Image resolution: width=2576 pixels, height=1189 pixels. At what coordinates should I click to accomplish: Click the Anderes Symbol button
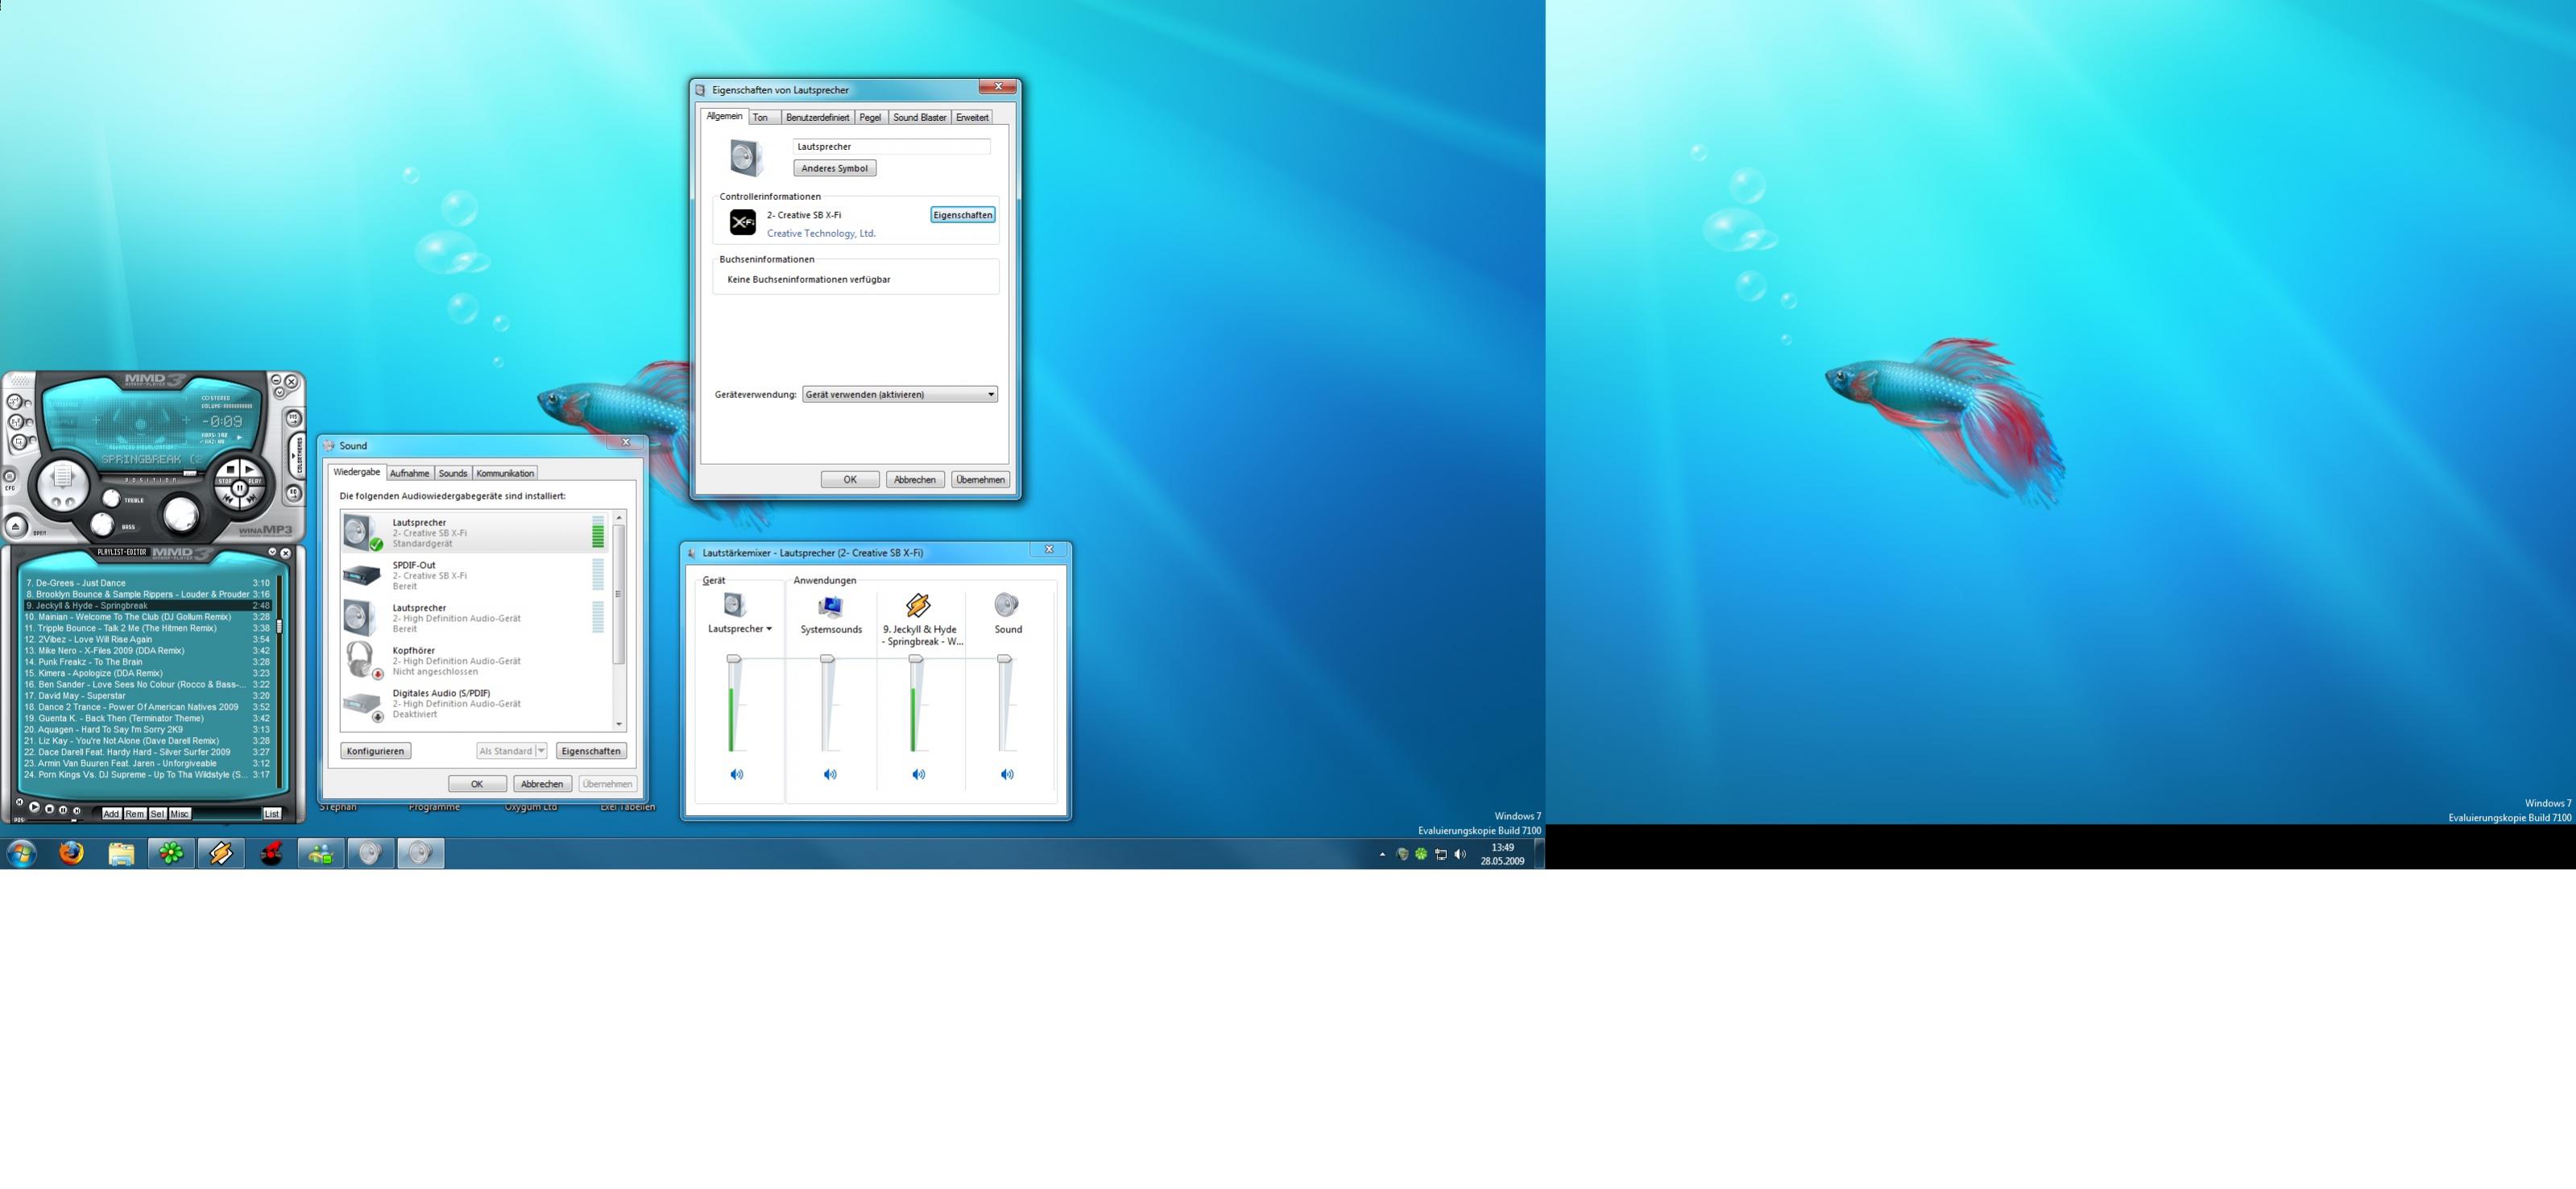click(x=834, y=168)
